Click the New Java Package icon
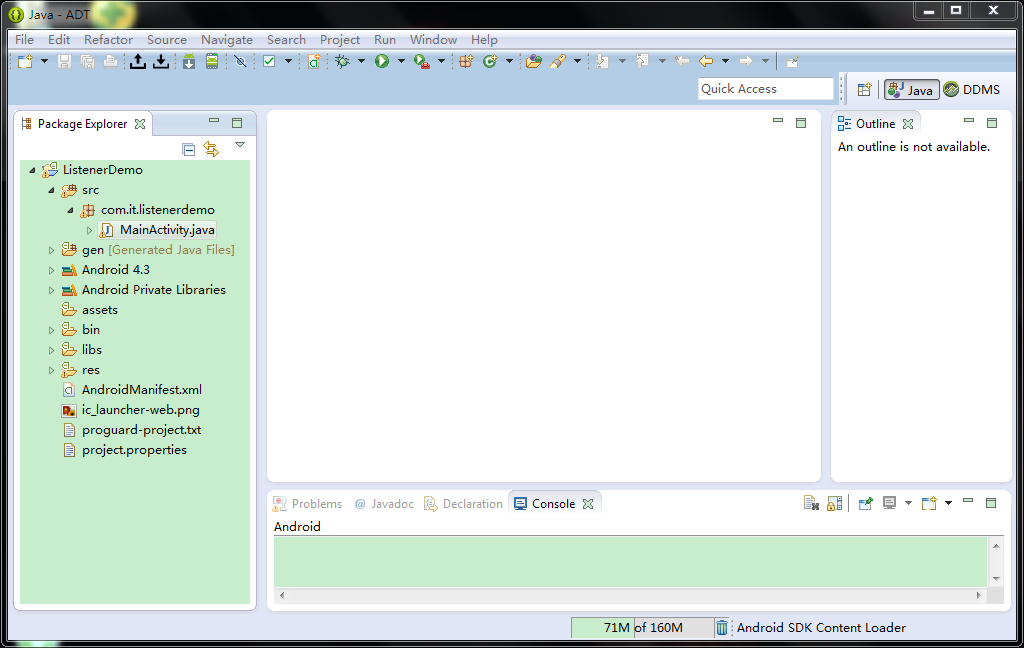 pos(466,61)
